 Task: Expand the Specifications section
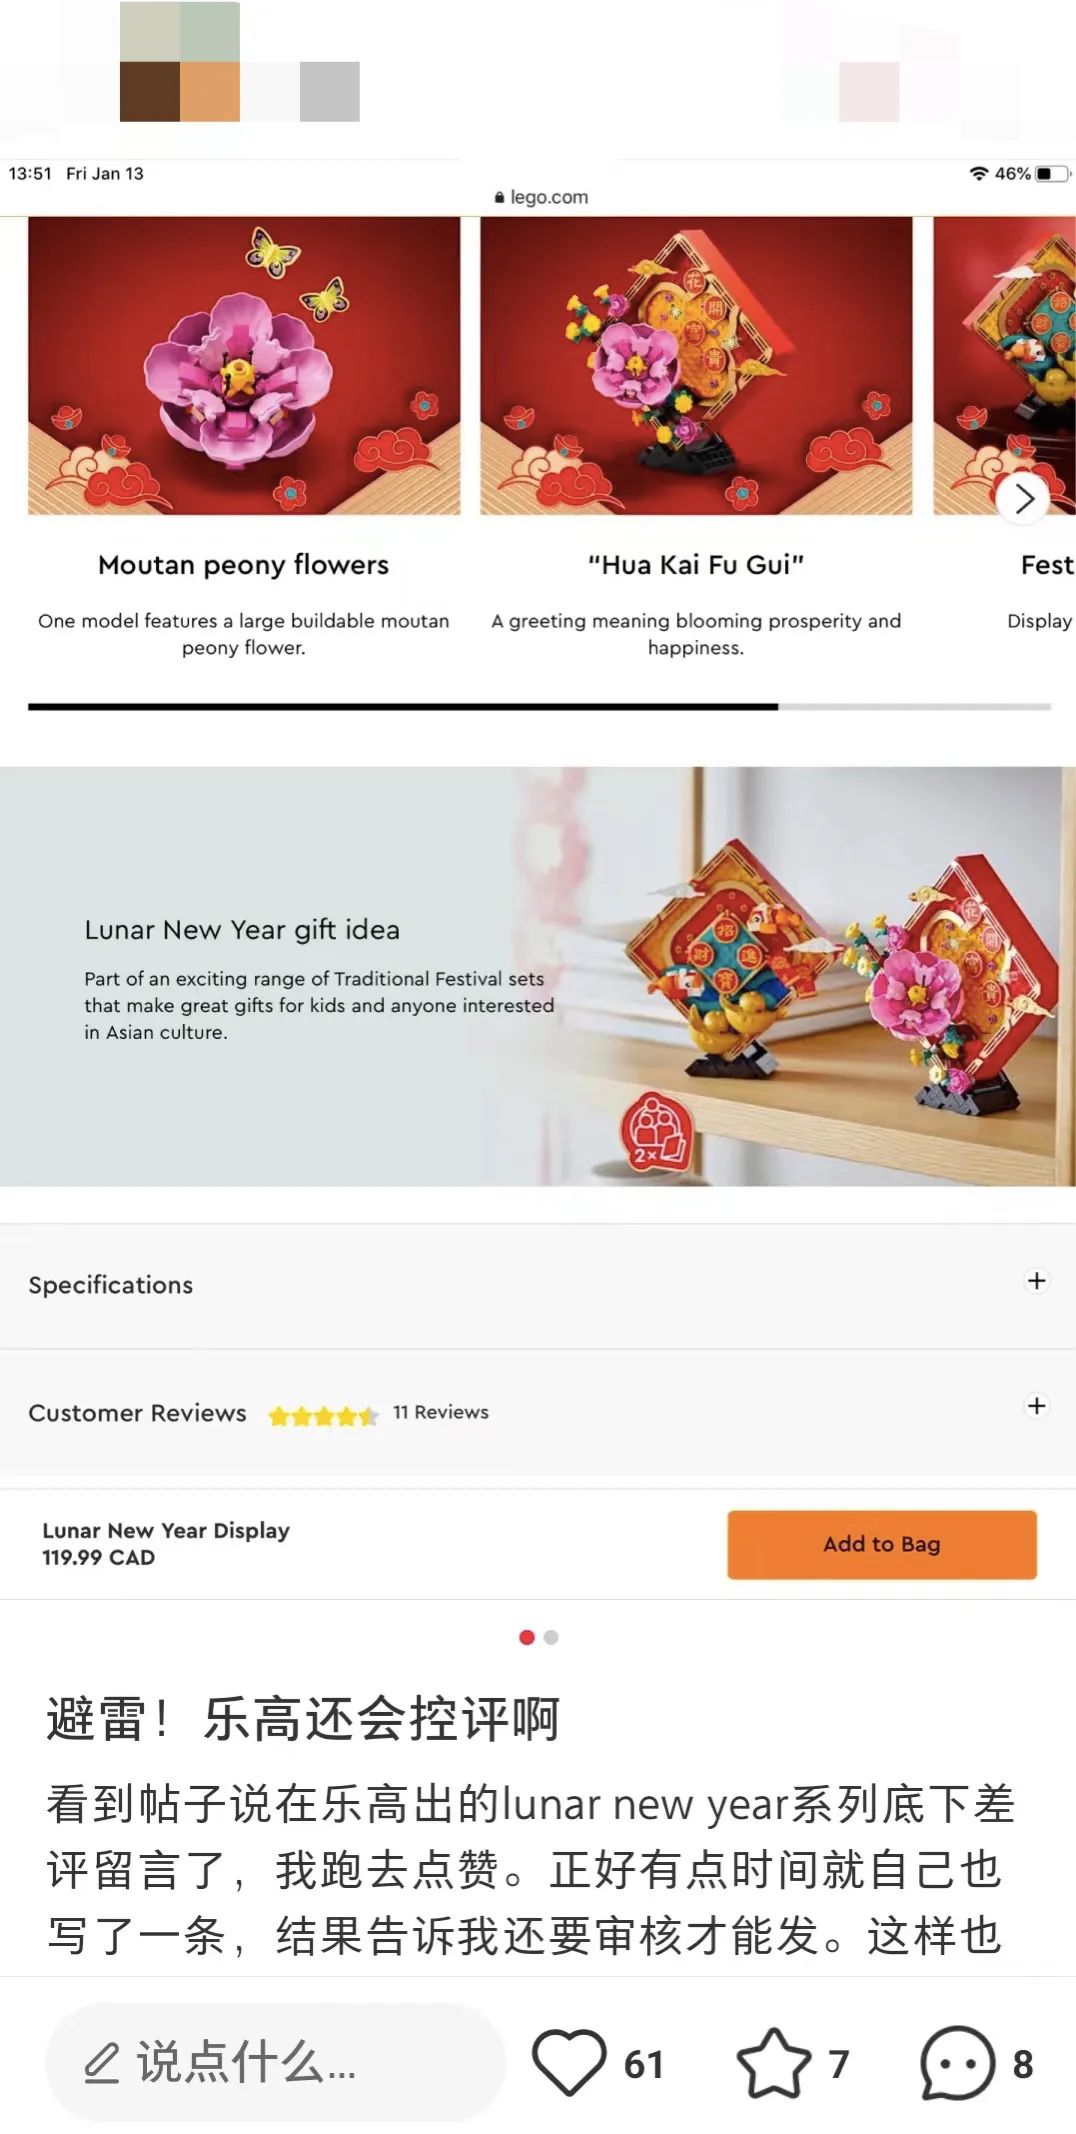[x=538, y=1285]
